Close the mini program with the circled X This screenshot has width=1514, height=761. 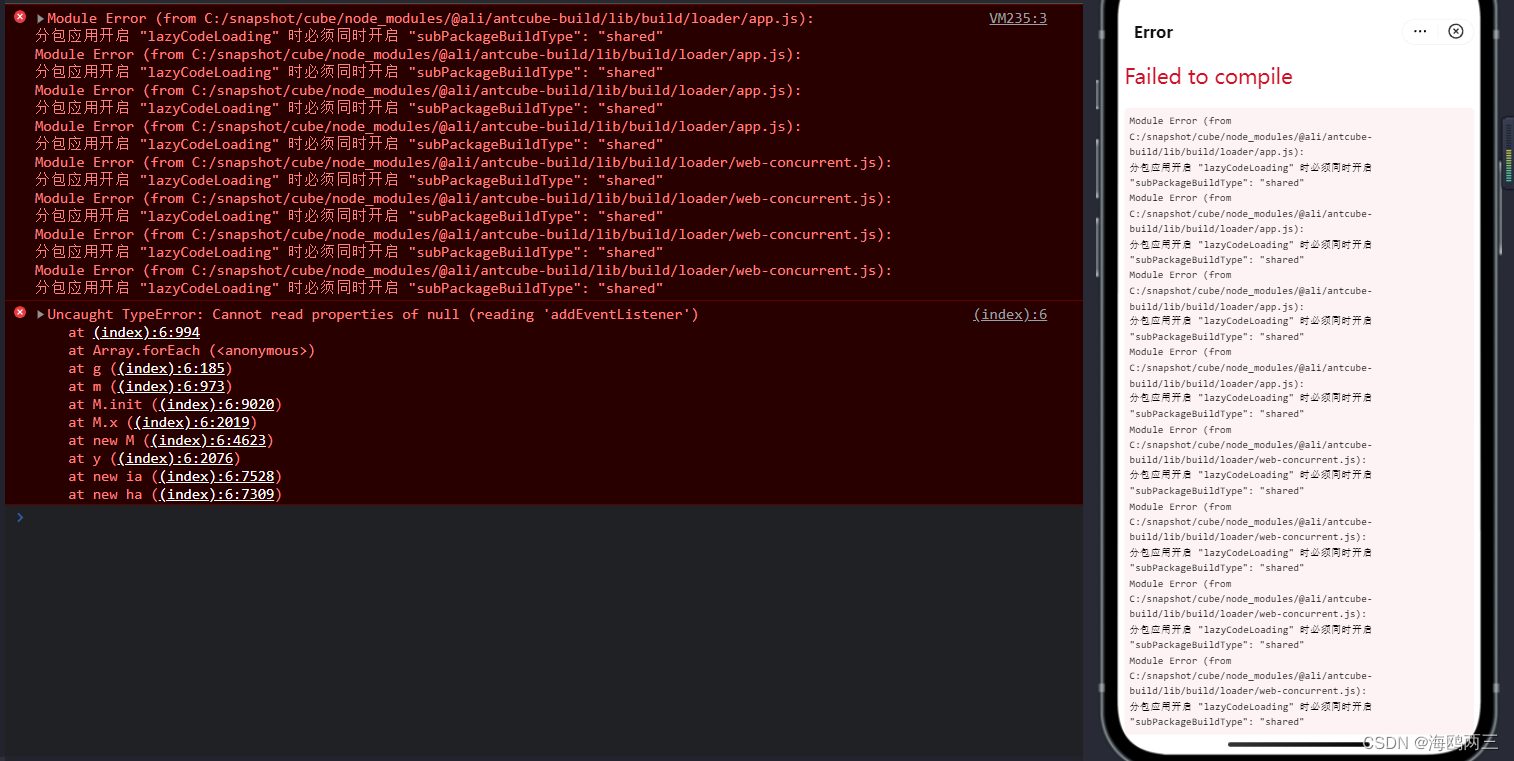pos(1456,31)
